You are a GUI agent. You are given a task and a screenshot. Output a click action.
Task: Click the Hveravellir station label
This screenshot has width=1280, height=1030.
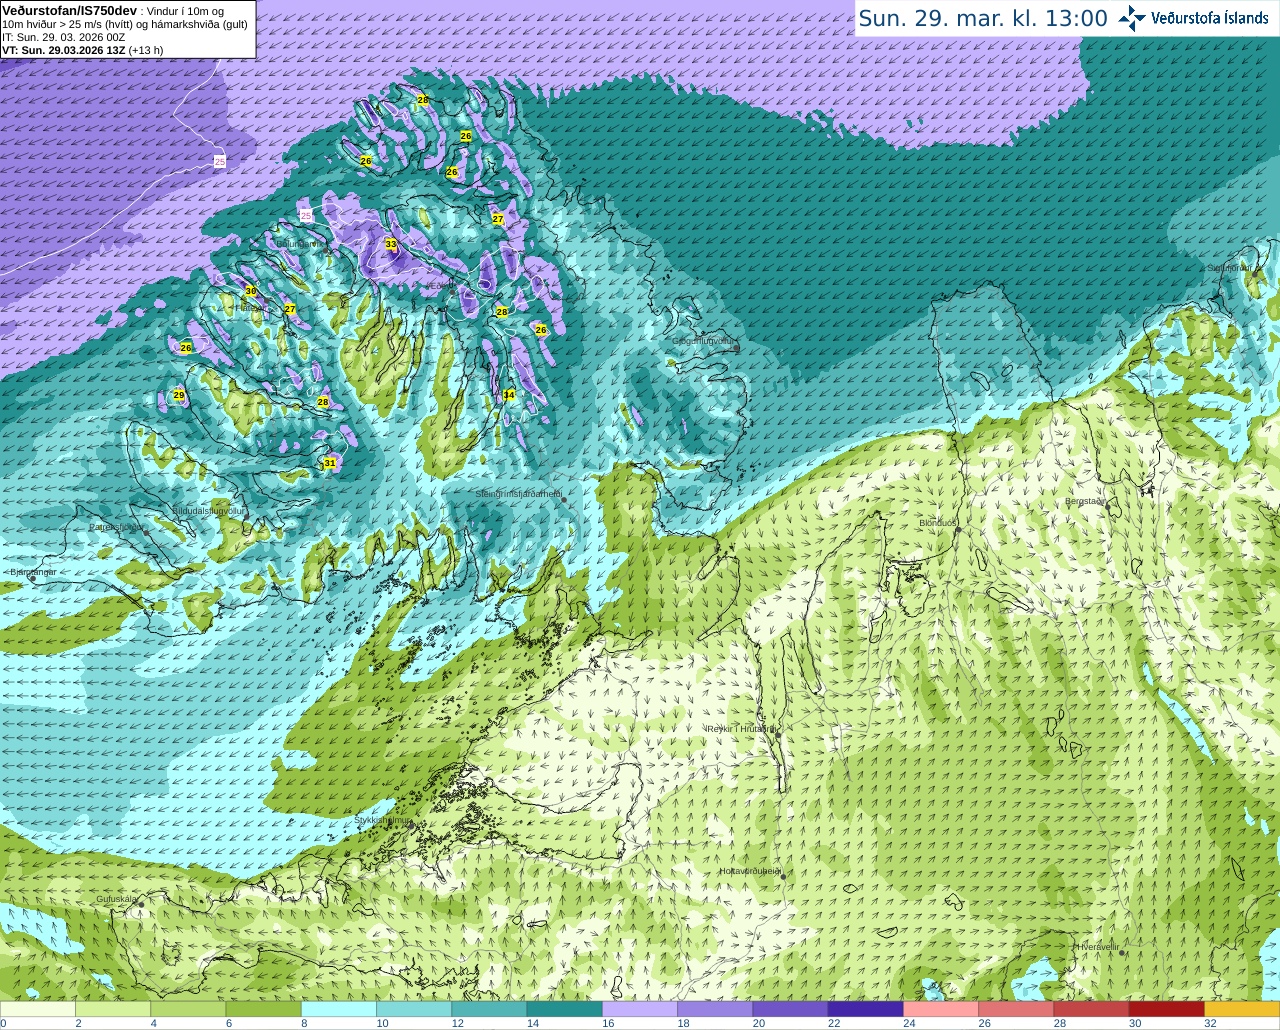point(1097,946)
